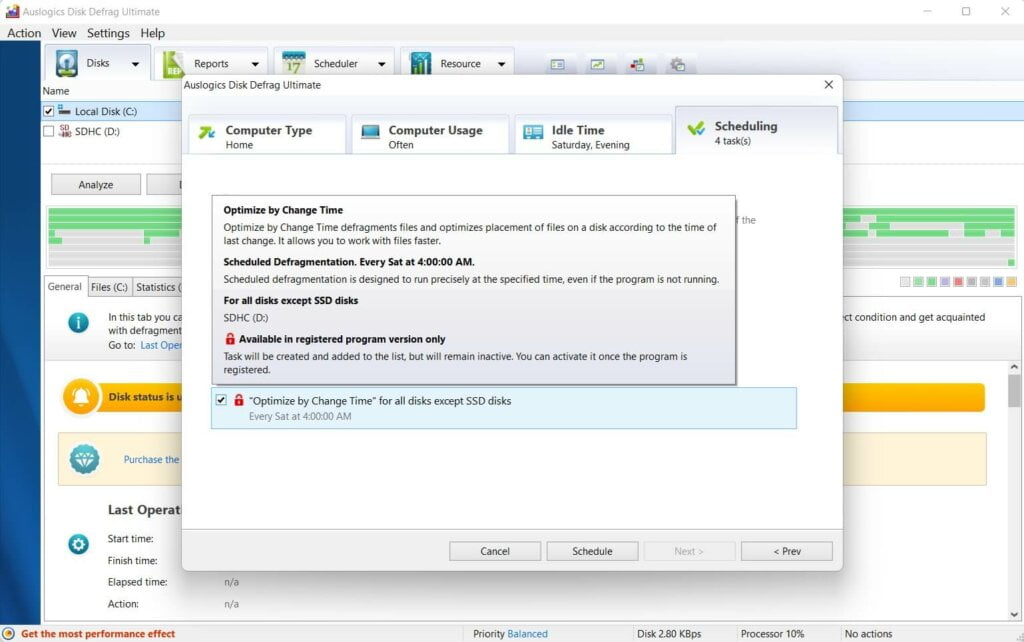This screenshot has width=1024, height=642.
Task: Click the first small toolbar icon after Resource
Action: tap(557, 63)
